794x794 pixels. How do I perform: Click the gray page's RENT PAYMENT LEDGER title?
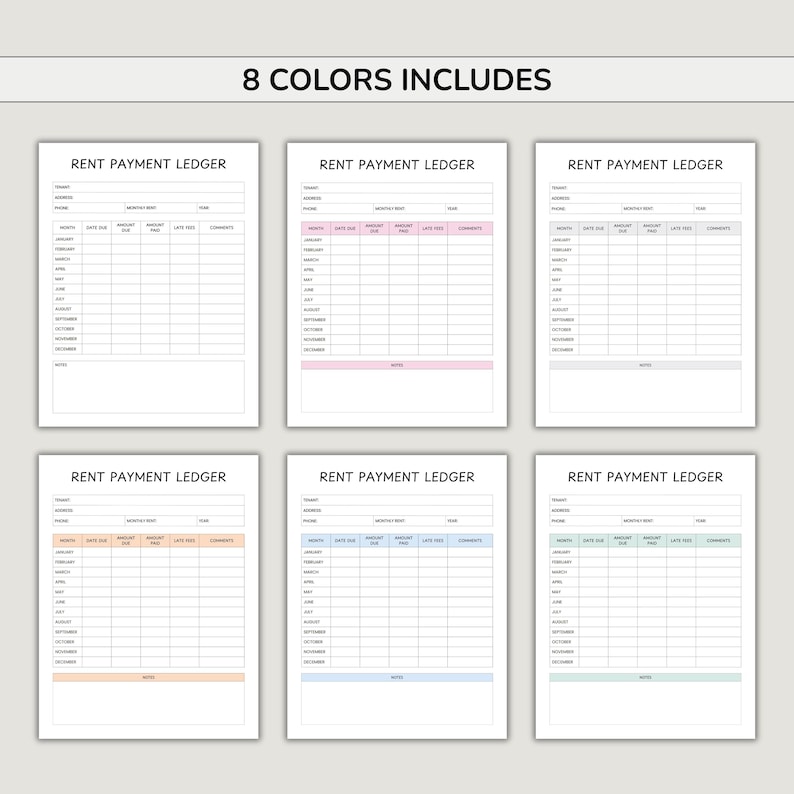point(645,165)
